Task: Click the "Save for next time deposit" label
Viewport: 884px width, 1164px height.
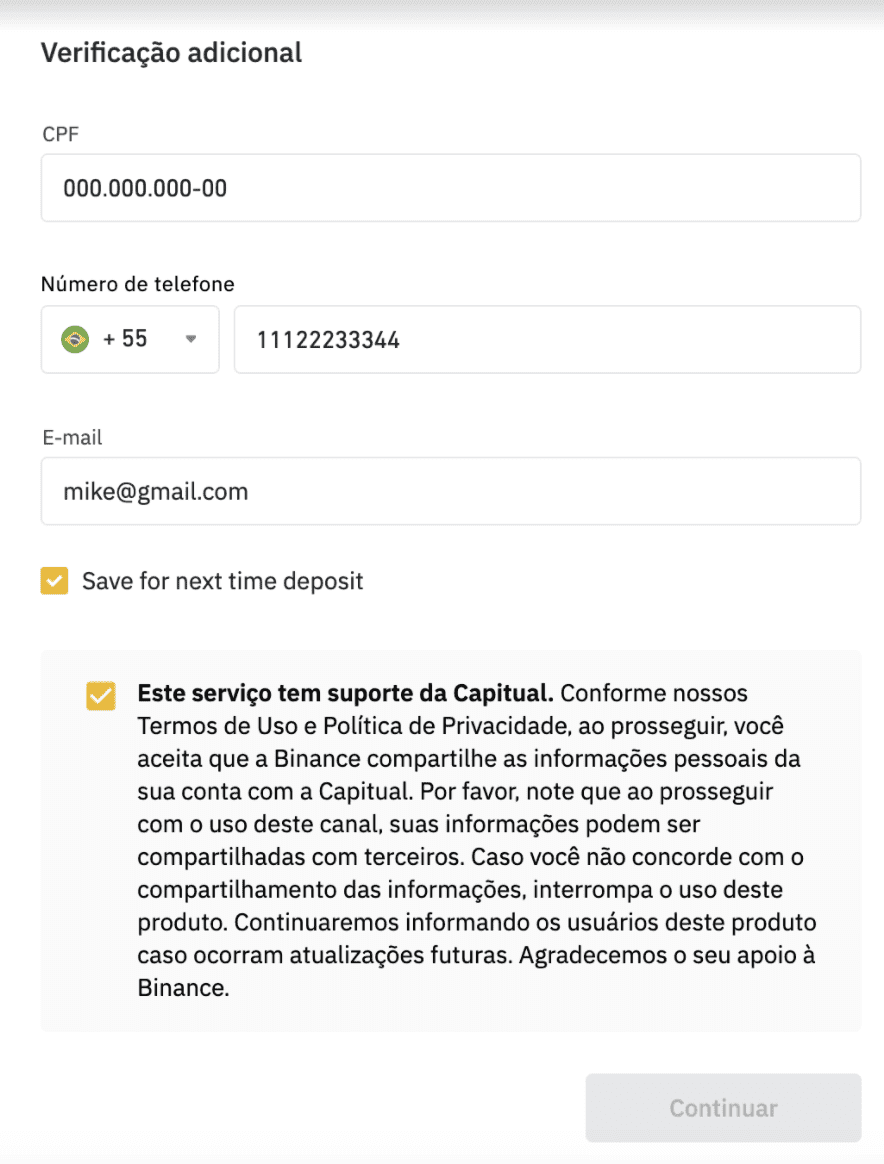Action: click(x=223, y=581)
